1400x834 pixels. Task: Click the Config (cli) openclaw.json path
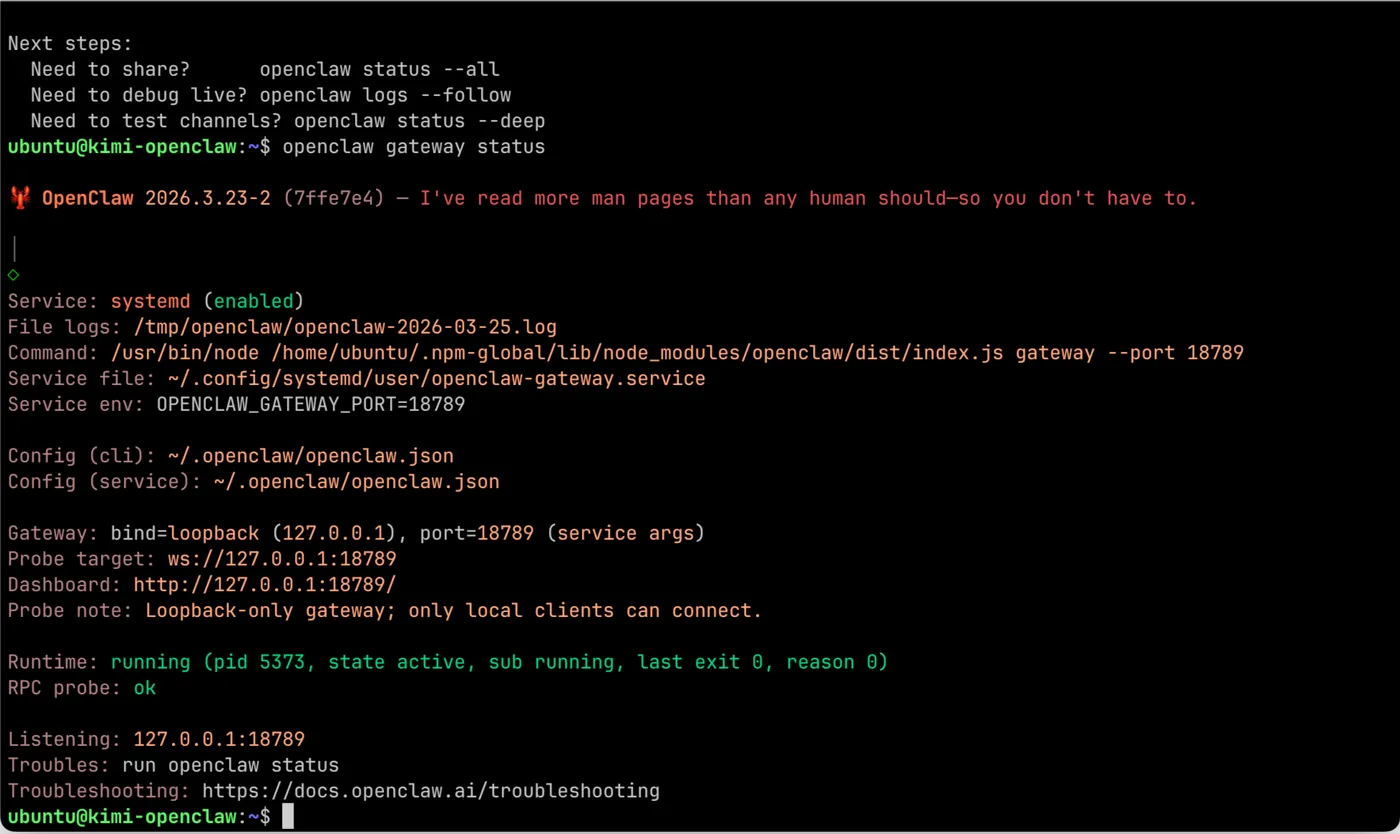click(311, 456)
